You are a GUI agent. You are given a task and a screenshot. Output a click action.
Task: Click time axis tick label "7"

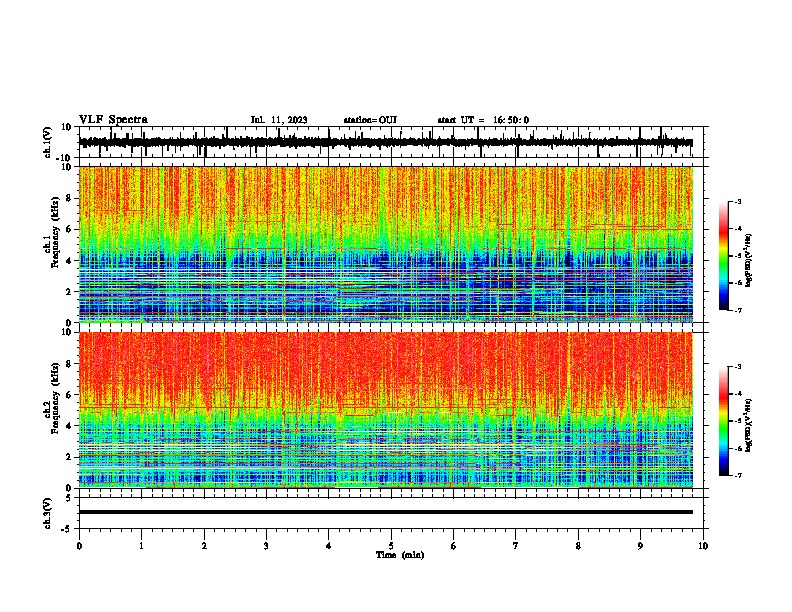pos(516,546)
